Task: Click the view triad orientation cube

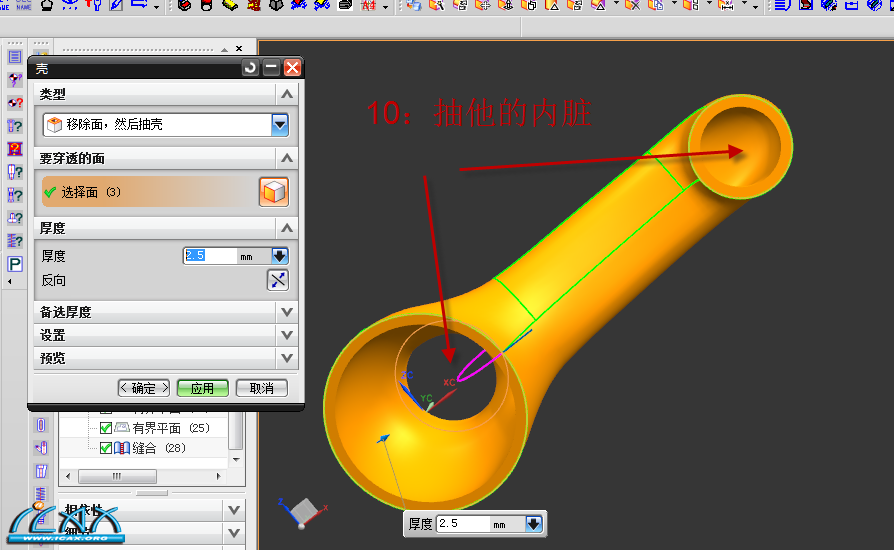Action: click(x=301, y=512)
